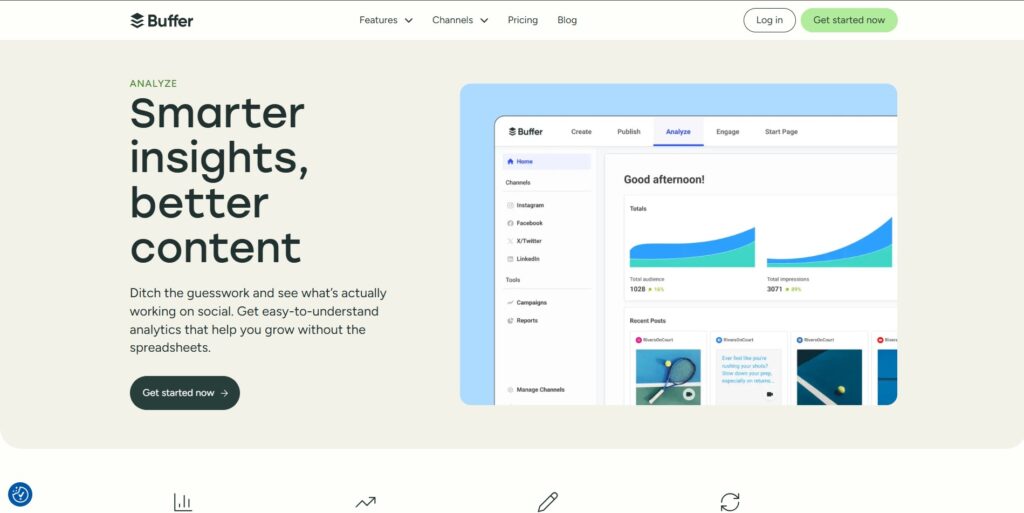The image size is (1024, 513).
Task: Open the tennis ball on court line thumbnail
Action: pos(829,377)
